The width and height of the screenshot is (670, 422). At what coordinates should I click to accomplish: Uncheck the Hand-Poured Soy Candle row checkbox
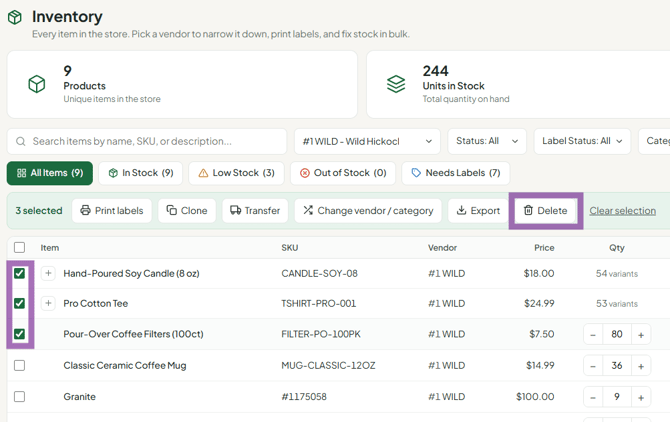click(x=19, y=273)
